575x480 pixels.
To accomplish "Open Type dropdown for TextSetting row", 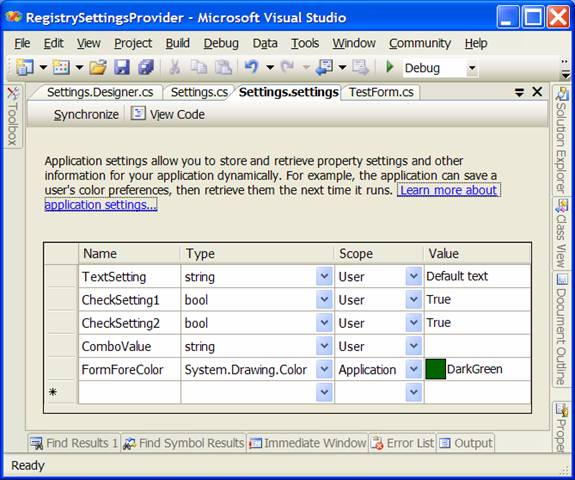I will (x=324, y=276).
